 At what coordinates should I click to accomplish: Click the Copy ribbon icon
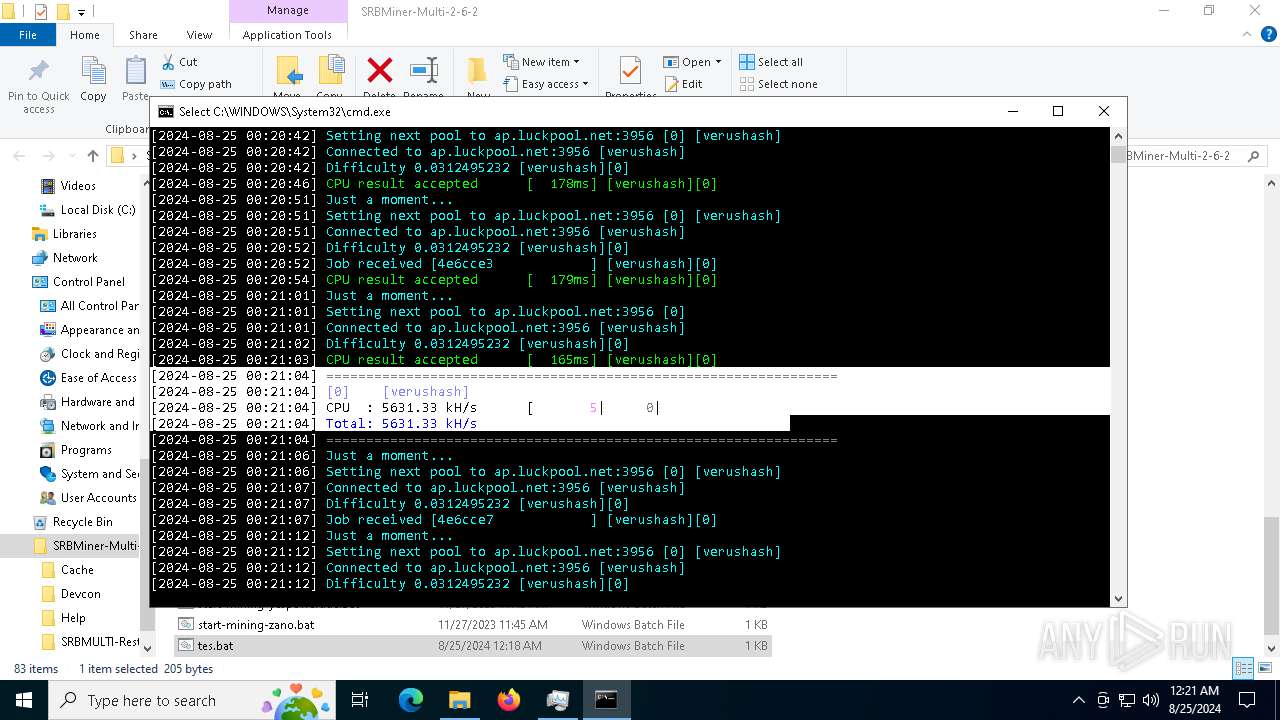(93, 72)
